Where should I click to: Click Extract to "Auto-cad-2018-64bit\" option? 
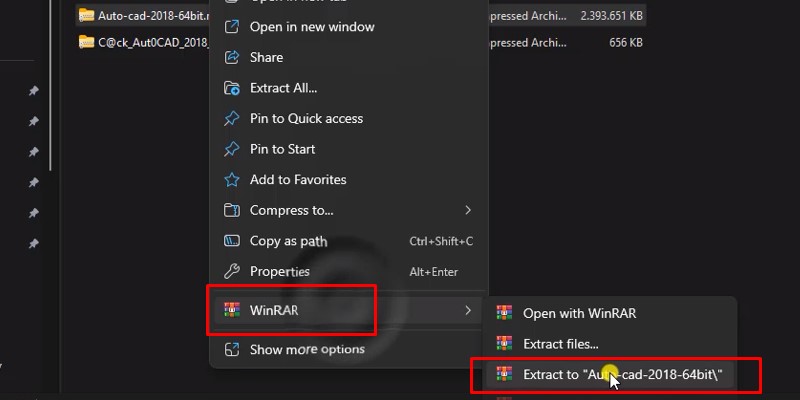(622, 375)
